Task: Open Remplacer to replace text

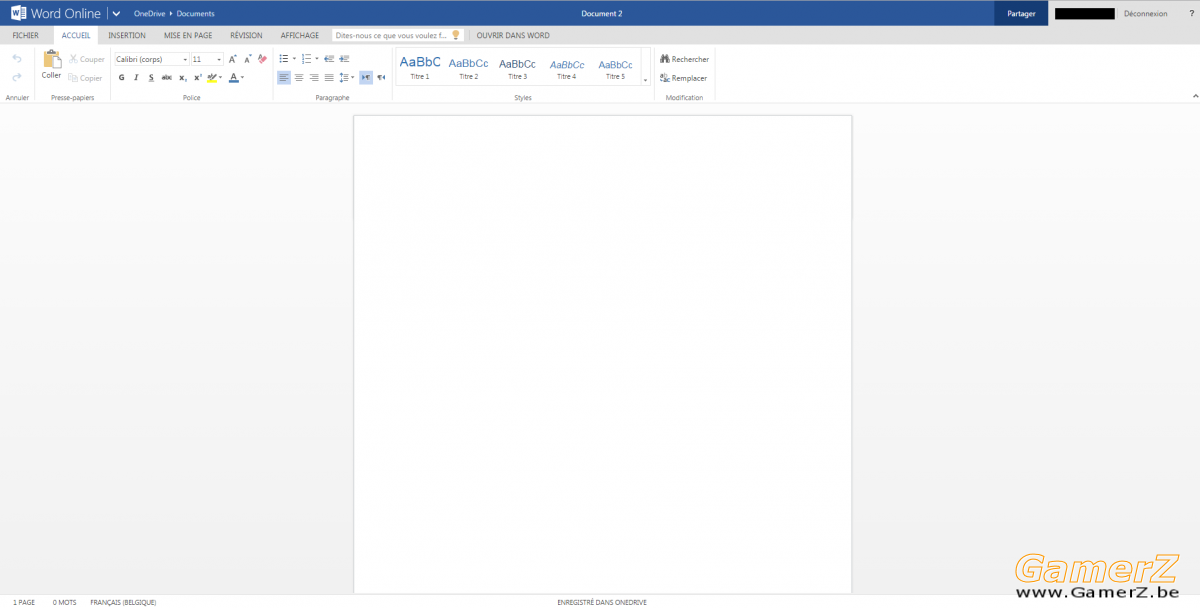Action: click(683, 78)
